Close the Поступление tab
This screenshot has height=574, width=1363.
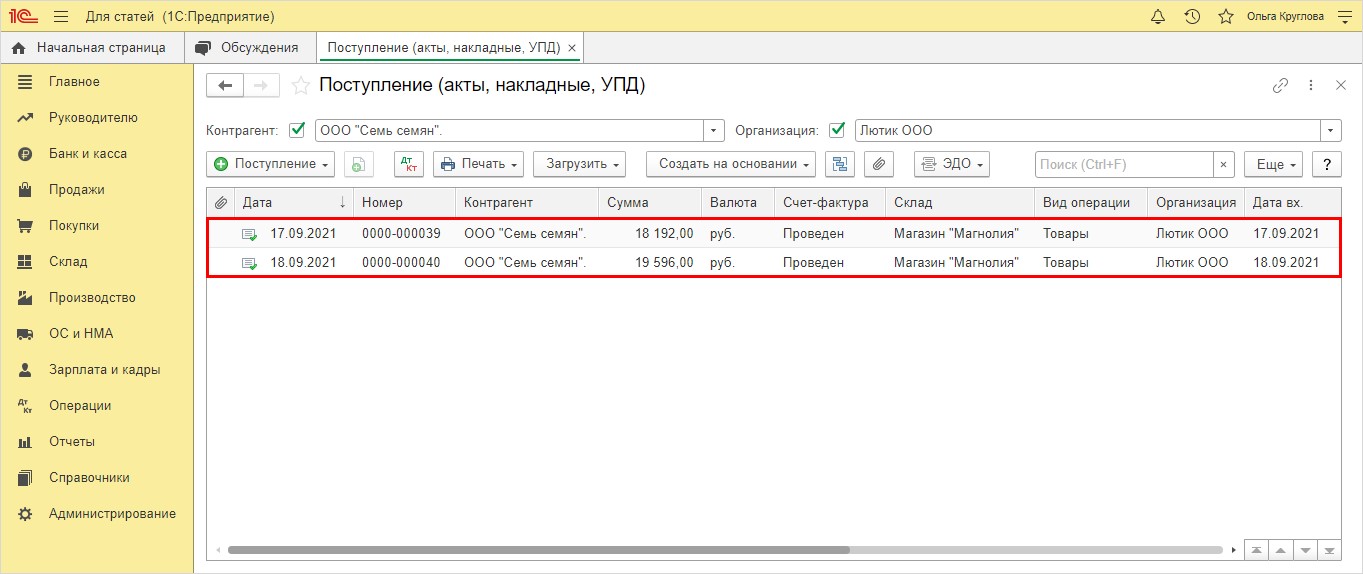tap(571, 48)
